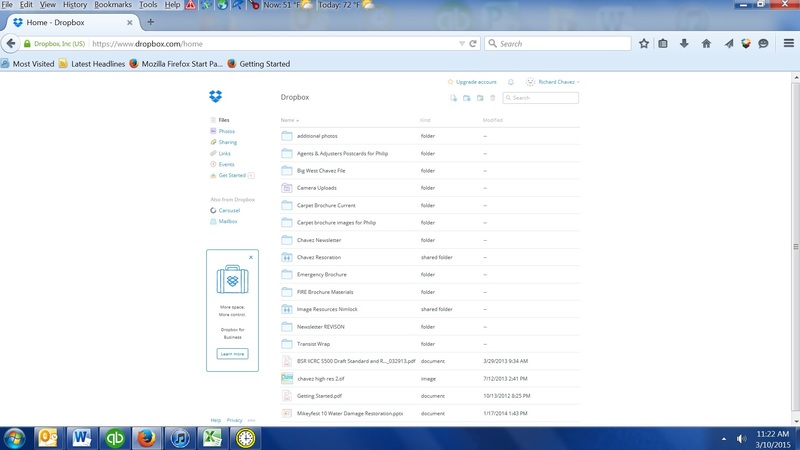Screen dimensions: 800x450
Task: Open the URL bar history dropdown
Action: click(x=462, y=44)
